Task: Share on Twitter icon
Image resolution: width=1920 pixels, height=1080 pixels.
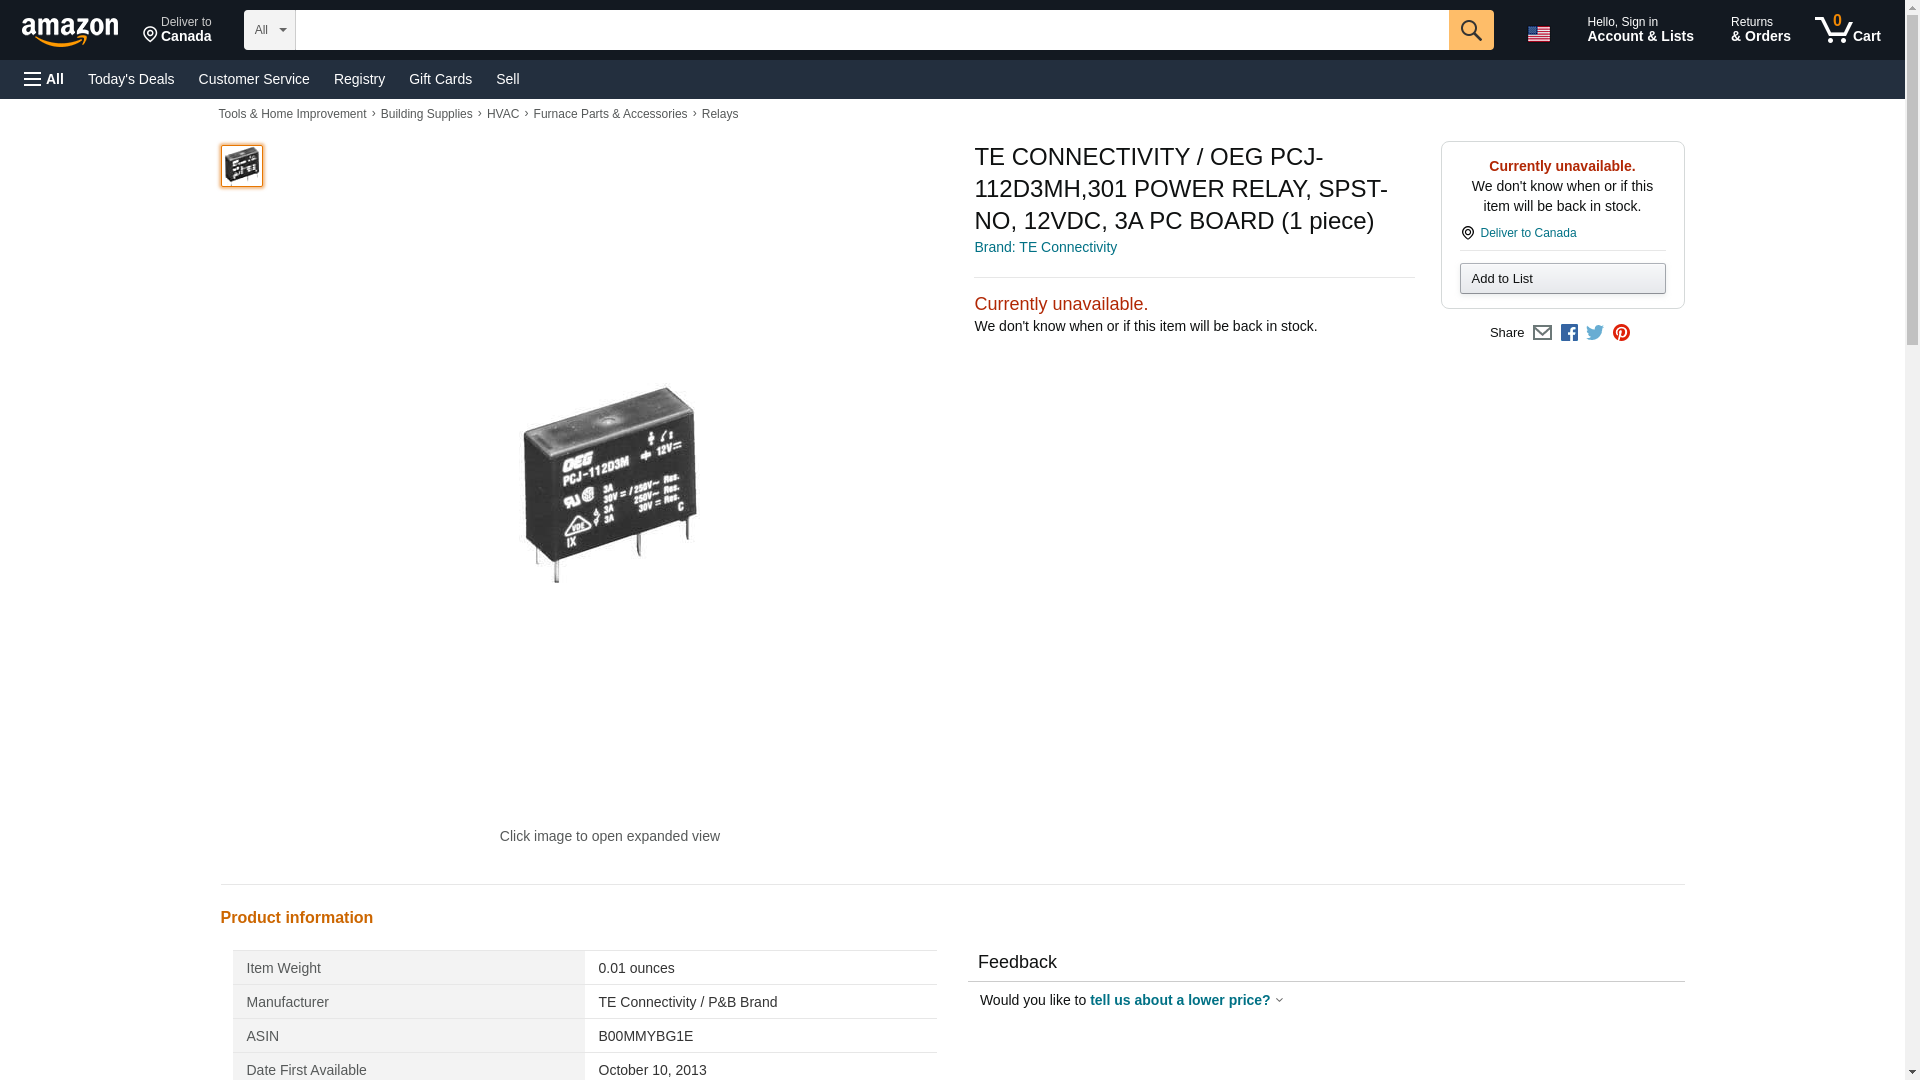Action: coord(1595,333)
